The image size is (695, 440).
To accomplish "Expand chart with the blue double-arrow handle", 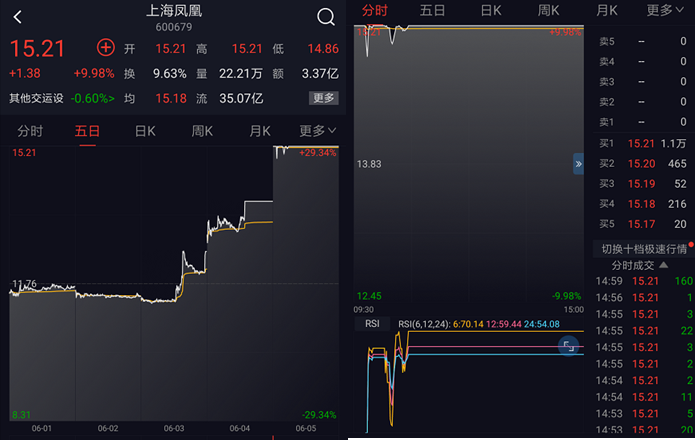I will coord(578,164).
